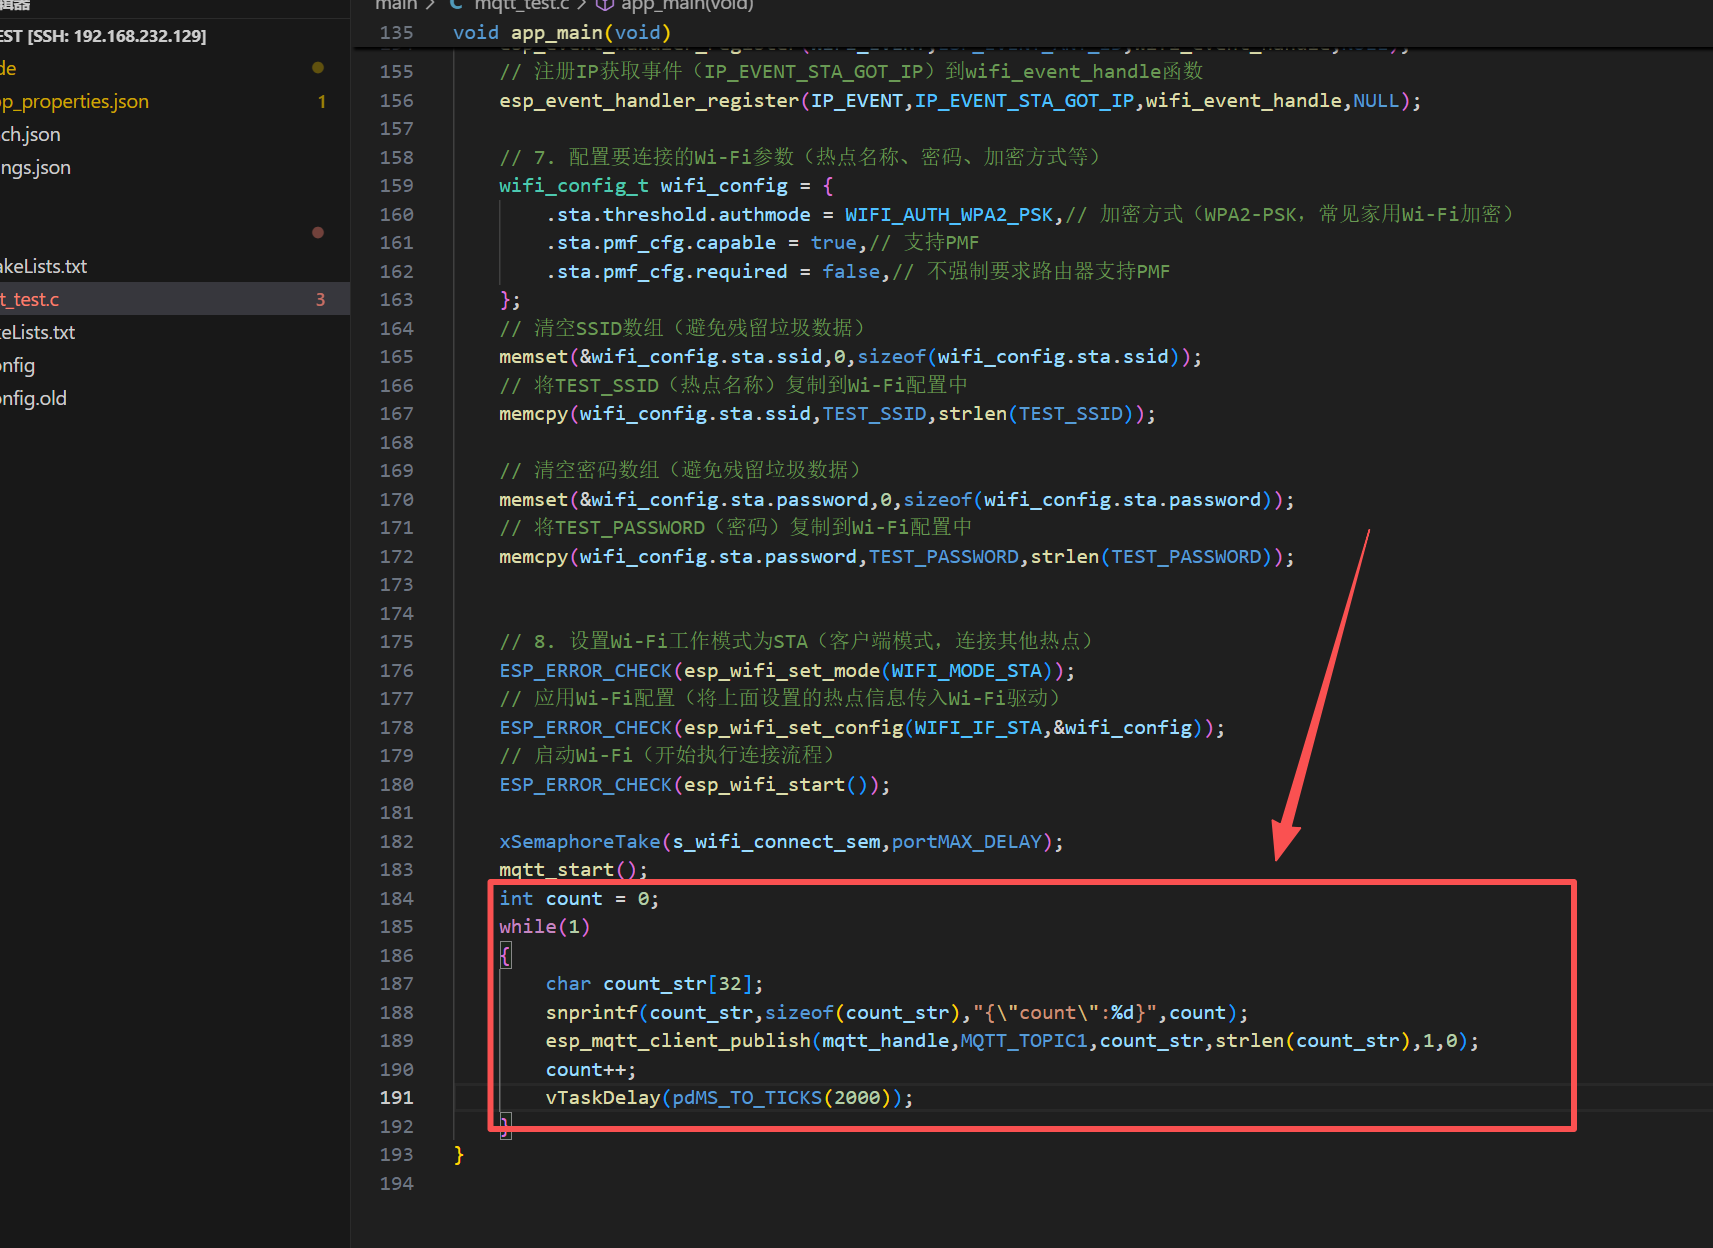Click 'count++;' on line 190
The height and width of the screenshot is (1248, 1713).
(591, 1069)
